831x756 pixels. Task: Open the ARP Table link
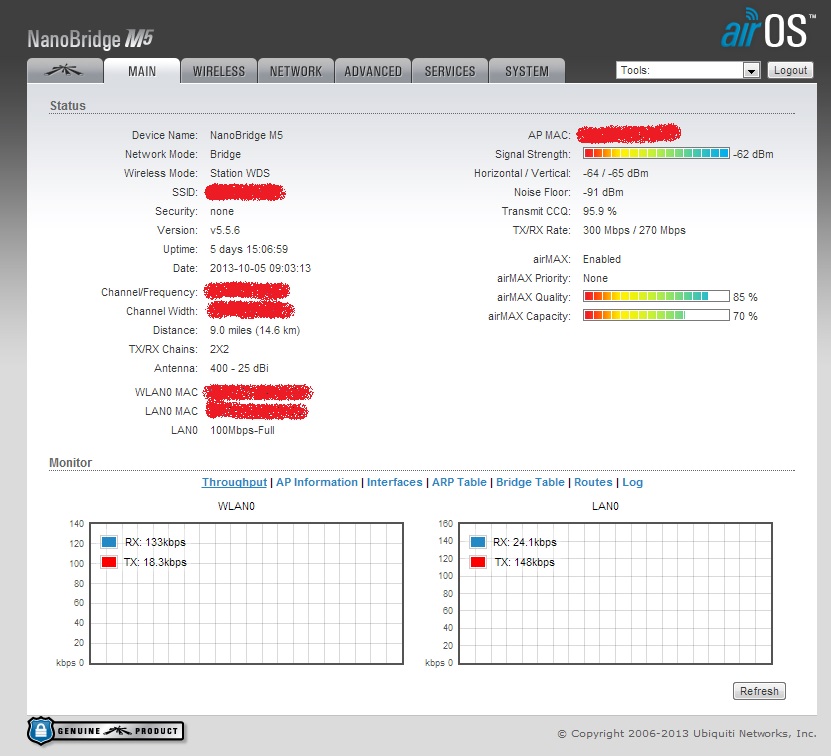[x=459, y=482]
